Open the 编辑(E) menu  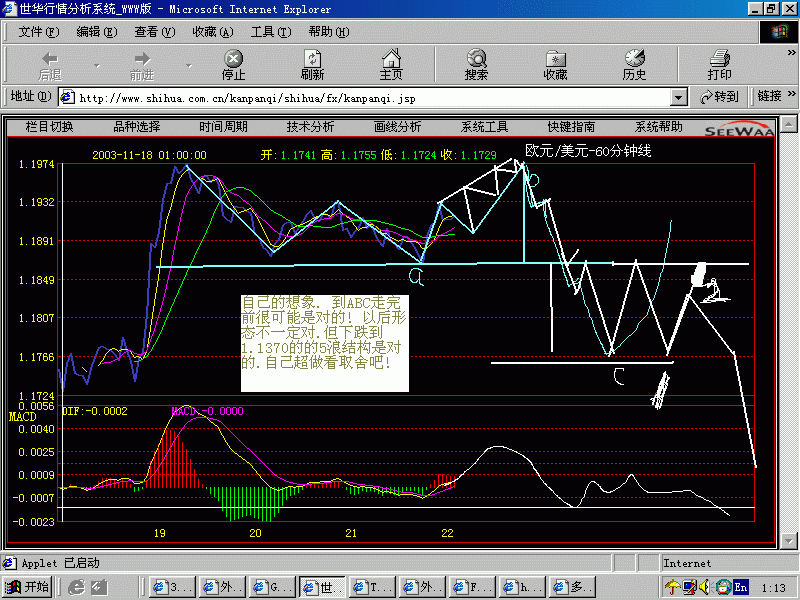(96, 32)
